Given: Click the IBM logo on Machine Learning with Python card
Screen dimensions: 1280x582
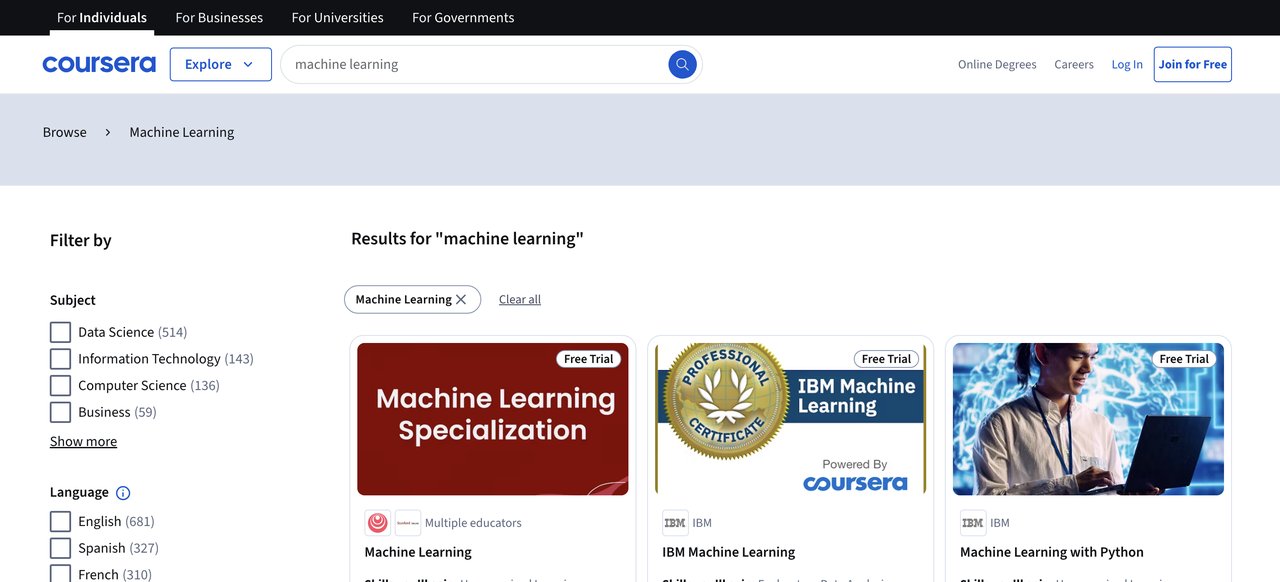Looking at the screenshot, I should point(972,523).
